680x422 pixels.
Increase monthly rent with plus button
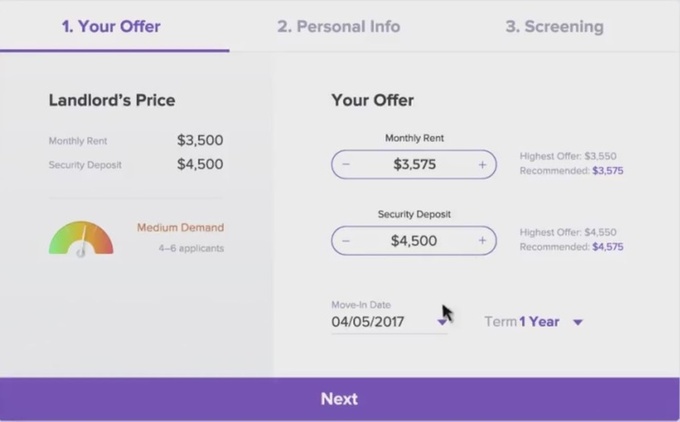click(482, 164)
